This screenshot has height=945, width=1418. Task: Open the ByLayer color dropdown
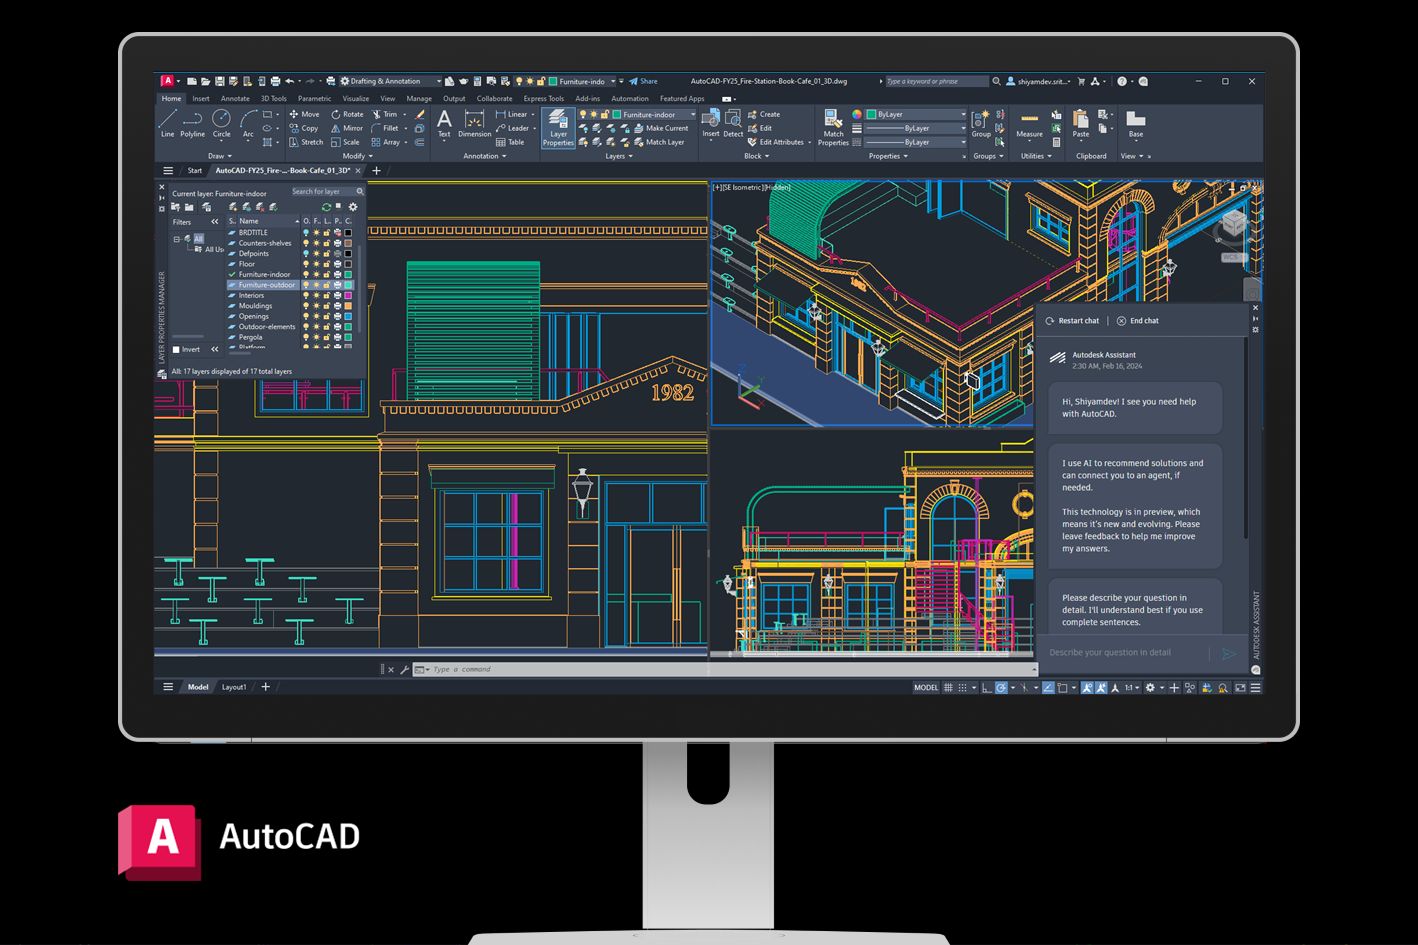coord(916,114)
